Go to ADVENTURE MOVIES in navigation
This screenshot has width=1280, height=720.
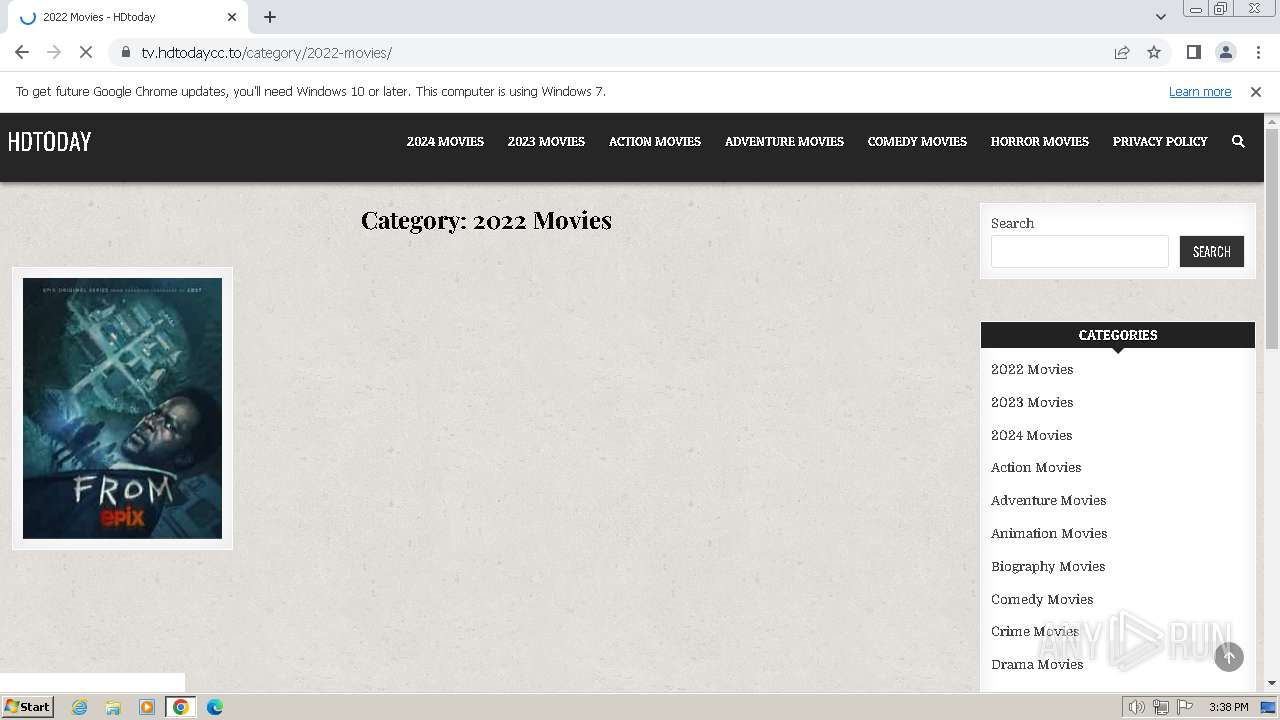784,141
